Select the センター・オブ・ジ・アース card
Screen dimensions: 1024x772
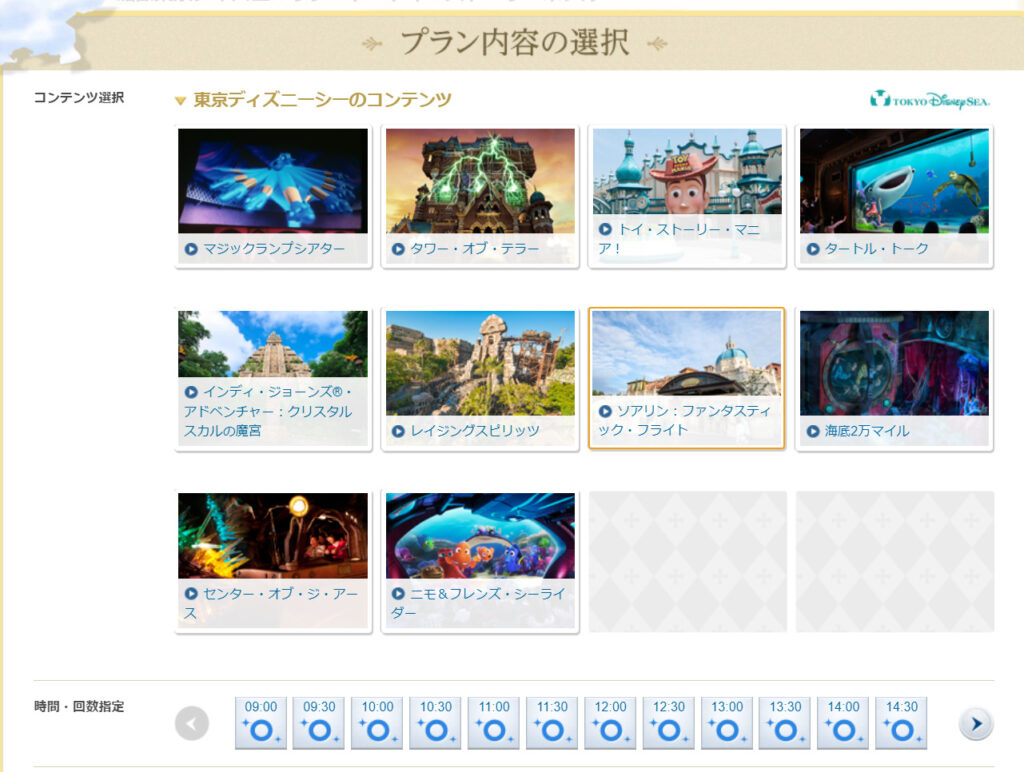coord(273,561)
